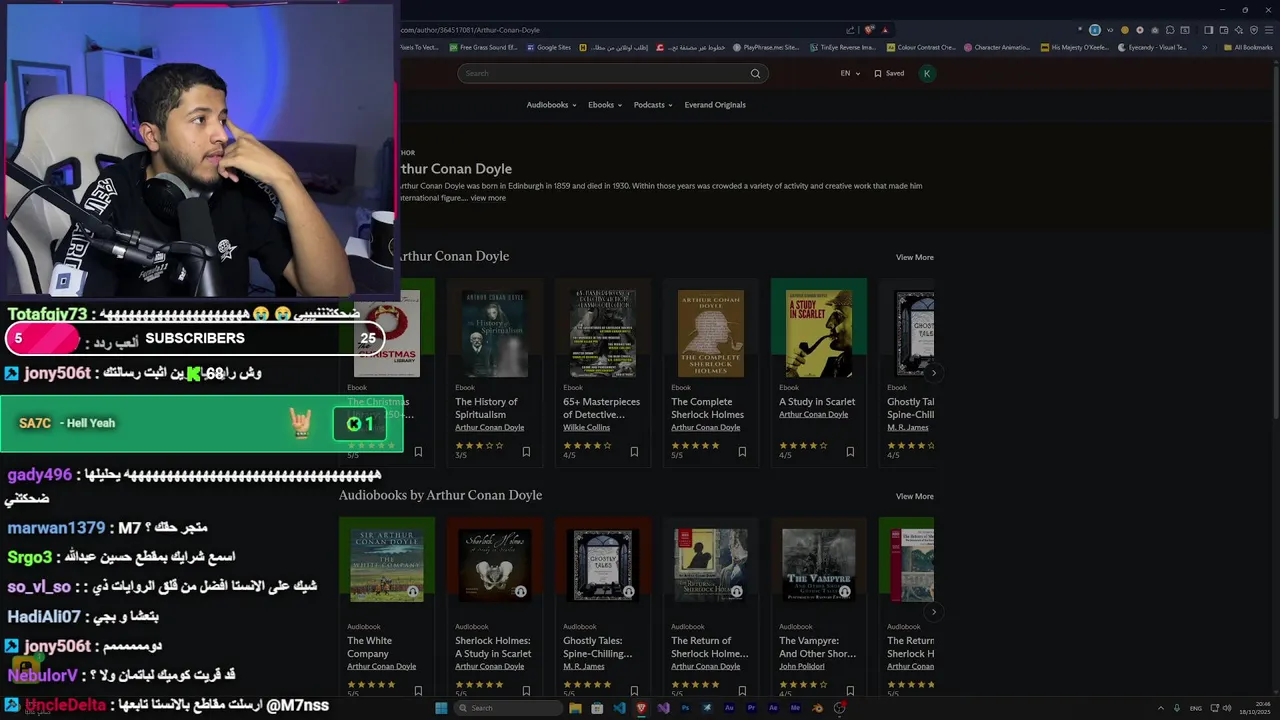Open Photoshop from the taskbar
Screen dimensions: 1280x720
(x=685, y=708)
